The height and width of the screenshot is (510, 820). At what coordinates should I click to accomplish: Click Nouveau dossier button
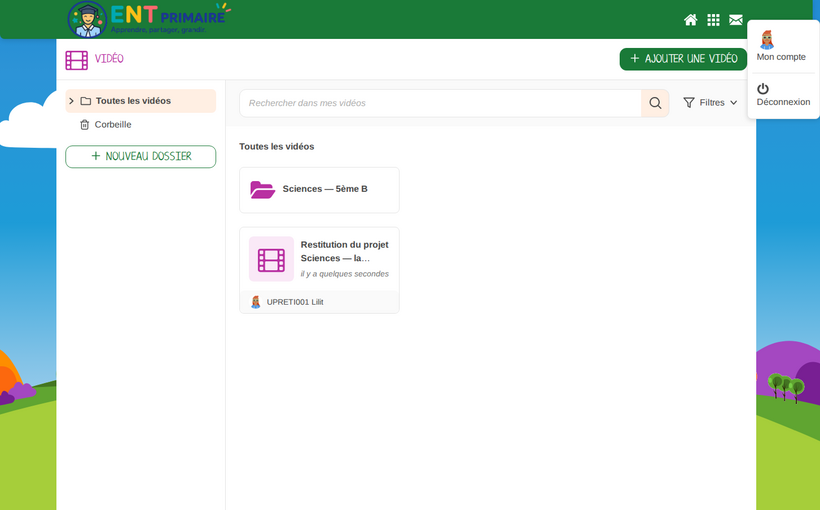[141, 156]
